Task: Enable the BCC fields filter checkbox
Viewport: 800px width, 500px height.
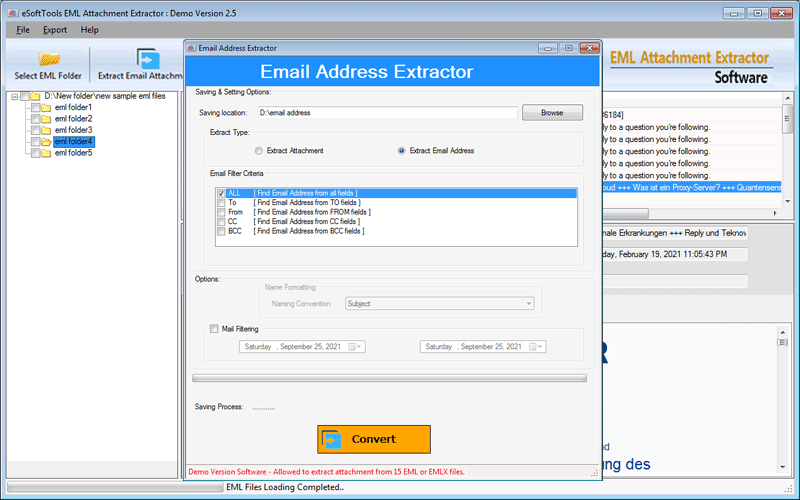Action: (x=221, y=232)
